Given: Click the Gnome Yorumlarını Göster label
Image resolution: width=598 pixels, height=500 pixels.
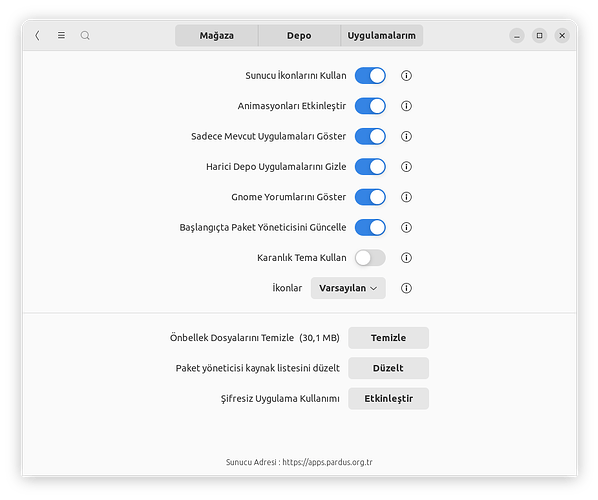Looking at the screenshot, I should click(288, 197).
